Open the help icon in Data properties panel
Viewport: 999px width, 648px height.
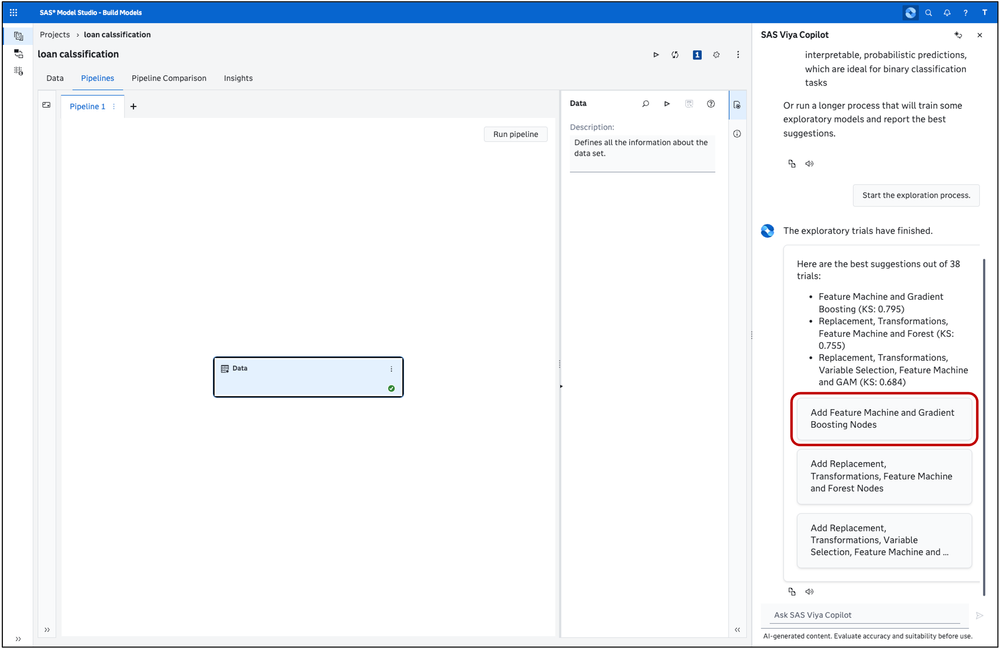[x=710, y=103]
